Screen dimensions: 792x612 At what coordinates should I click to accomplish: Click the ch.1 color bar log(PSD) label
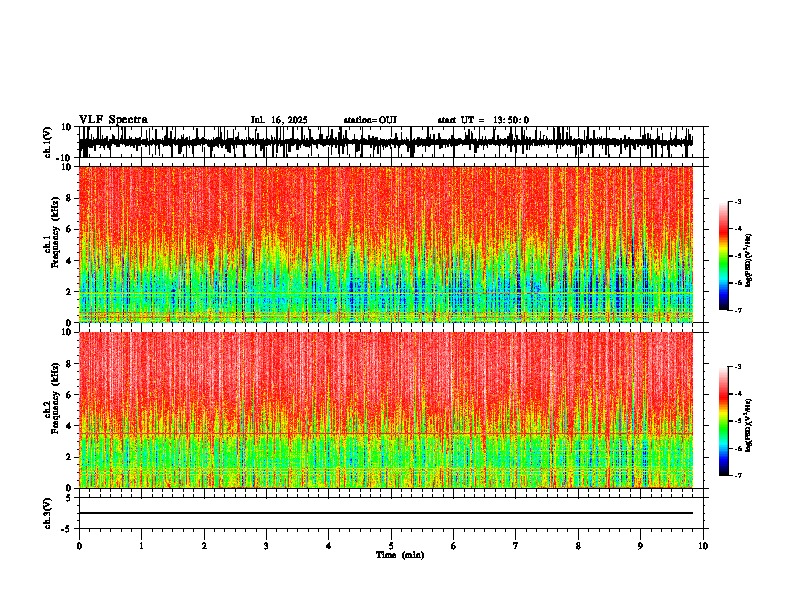(x=749, y=260)
